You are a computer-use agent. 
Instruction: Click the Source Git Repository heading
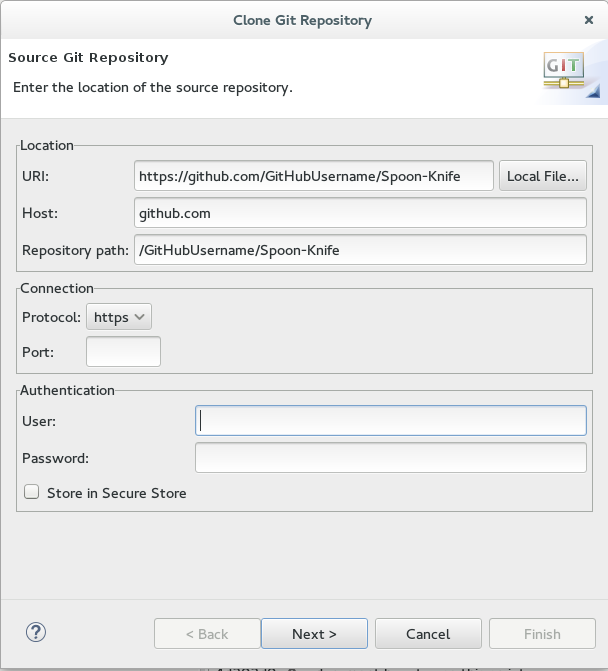89,58
